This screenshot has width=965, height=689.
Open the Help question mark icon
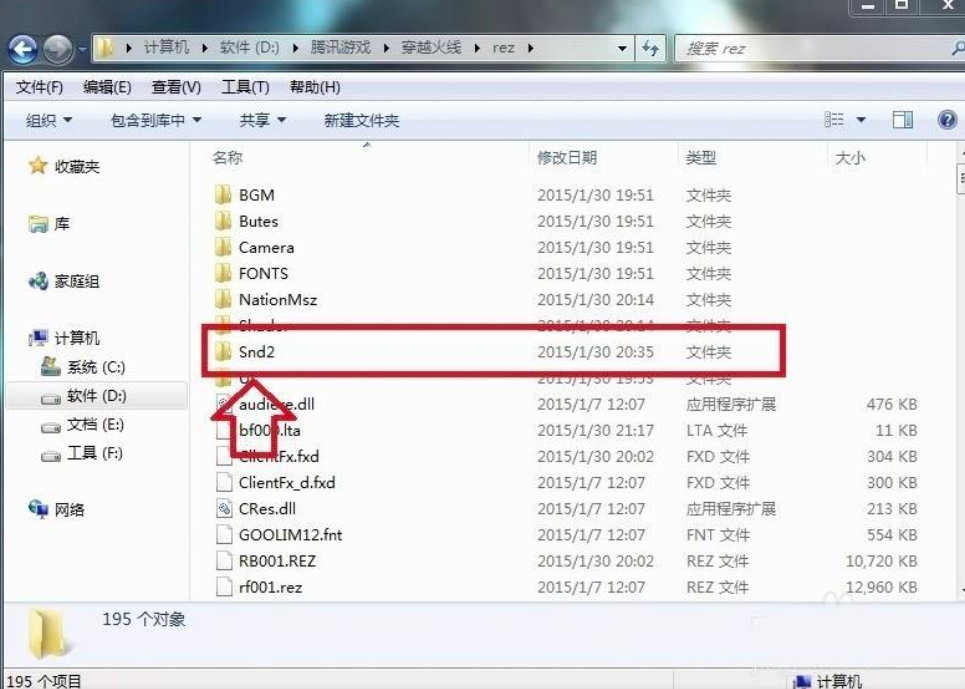pyautogui.click(x=947, y=119)
